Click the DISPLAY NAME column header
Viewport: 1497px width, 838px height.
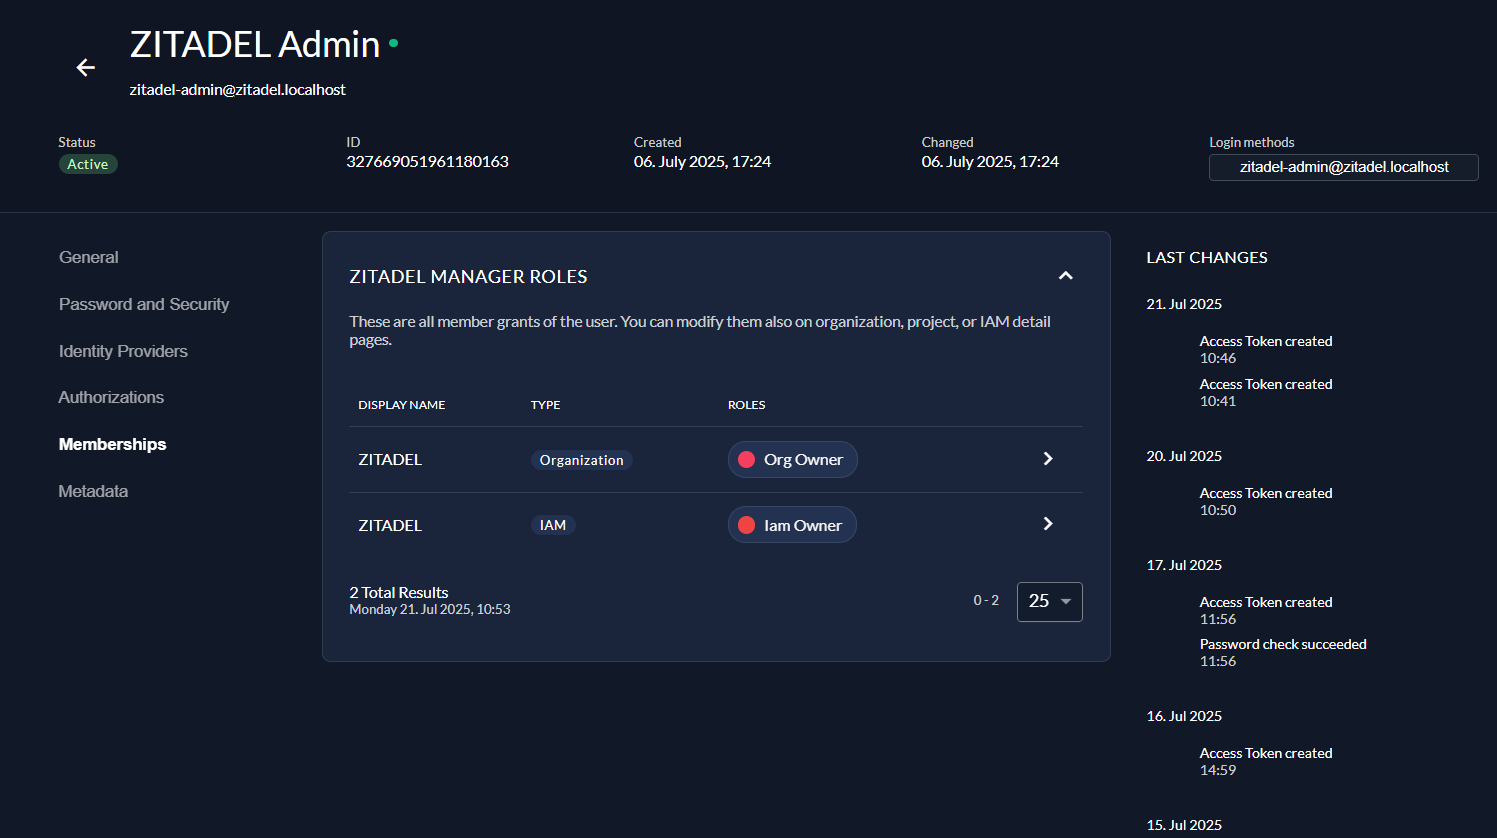(x=402, y=405)
